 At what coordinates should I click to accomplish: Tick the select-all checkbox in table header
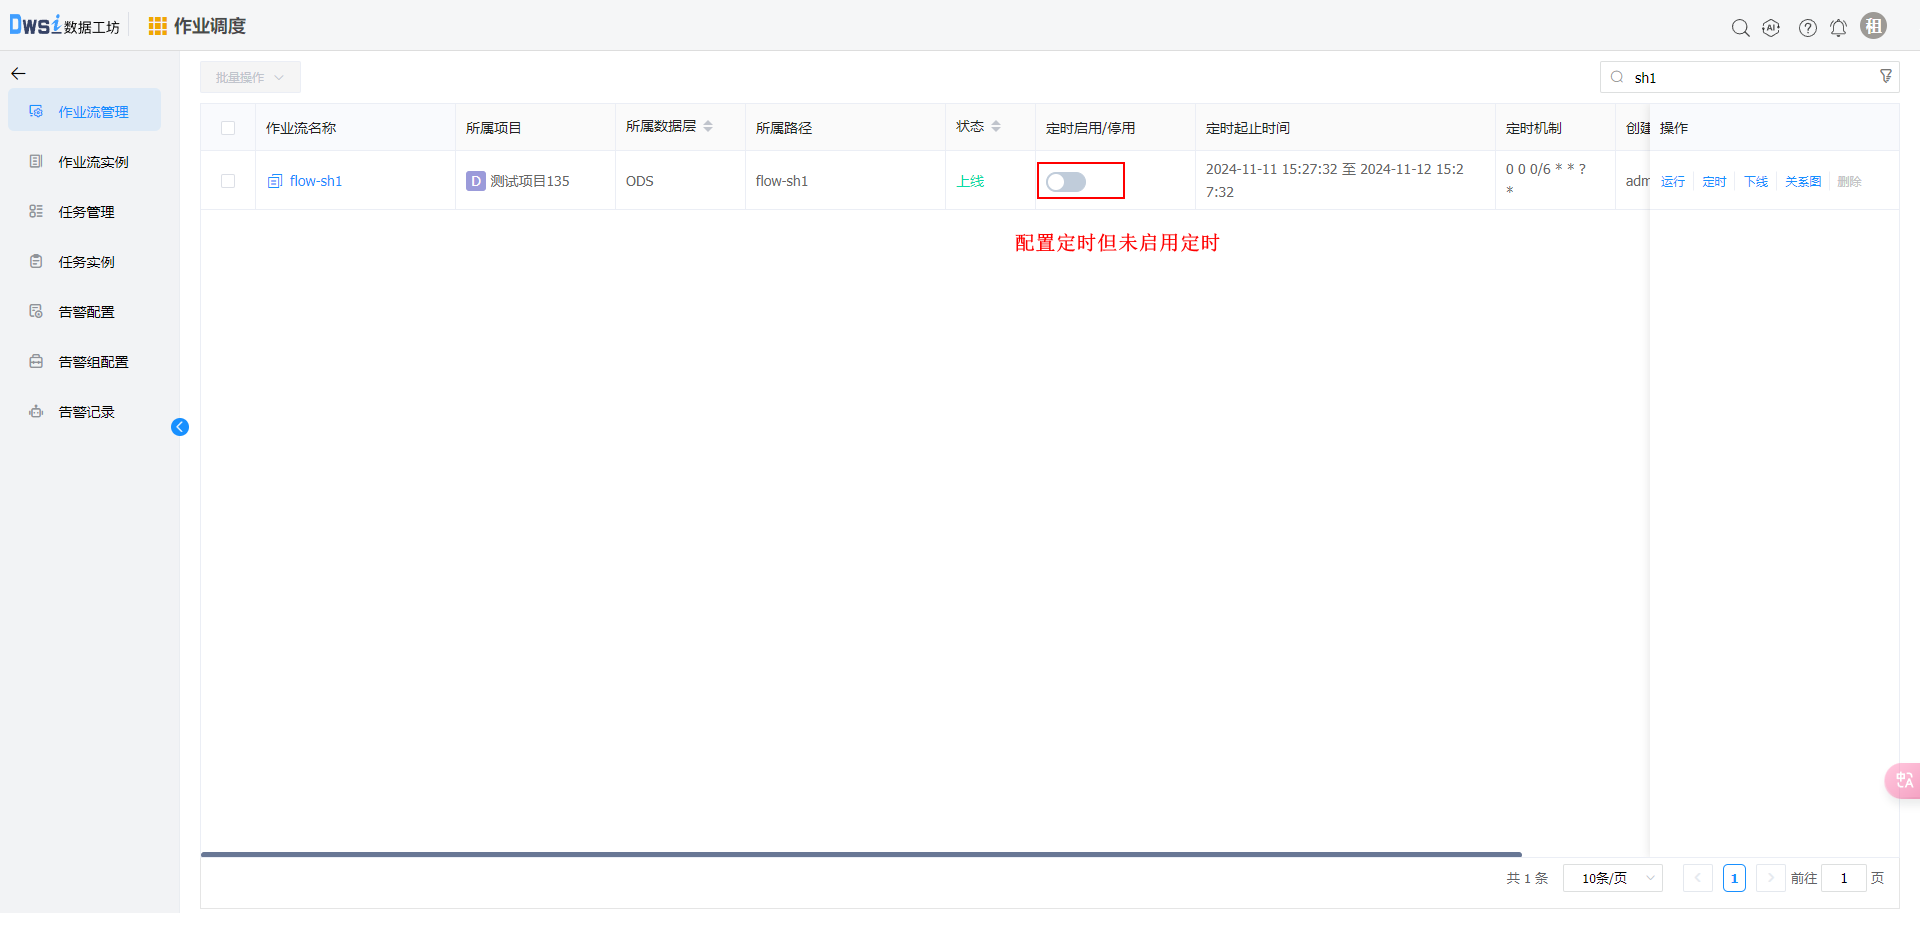point(228,128)
